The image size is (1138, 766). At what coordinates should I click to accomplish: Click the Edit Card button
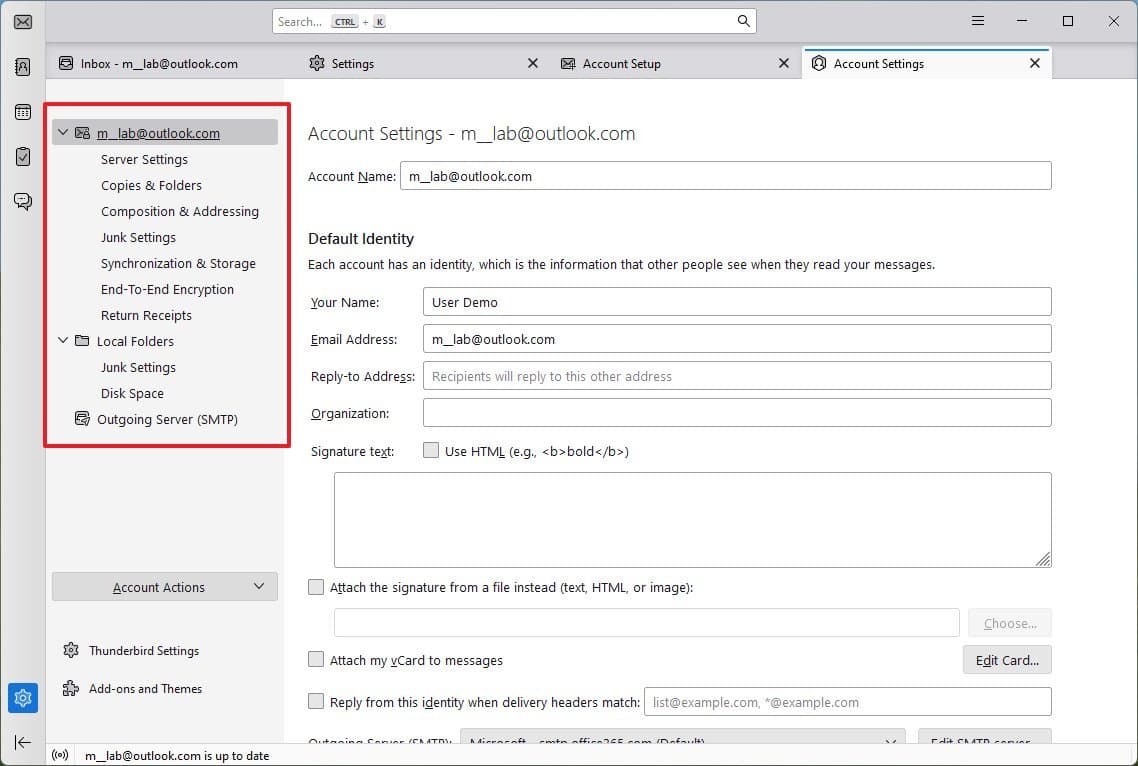(1006, 660)
